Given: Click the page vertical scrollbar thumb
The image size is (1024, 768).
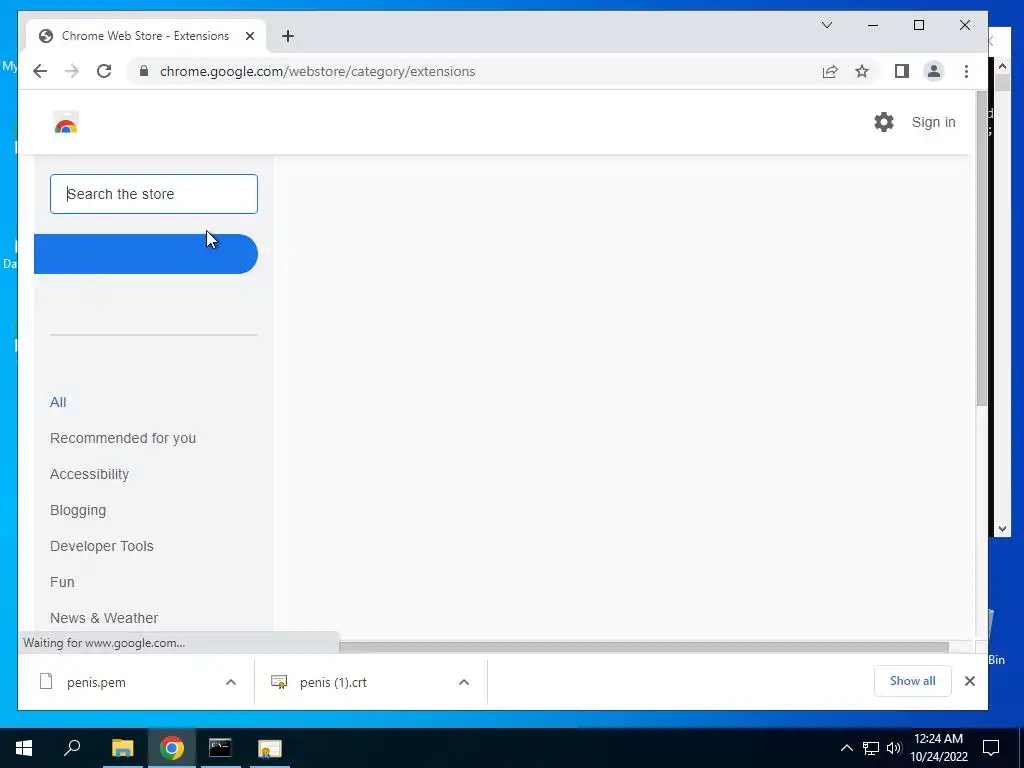Looking at the screenshot, I should pyautogui.click(x=981, y=249).
